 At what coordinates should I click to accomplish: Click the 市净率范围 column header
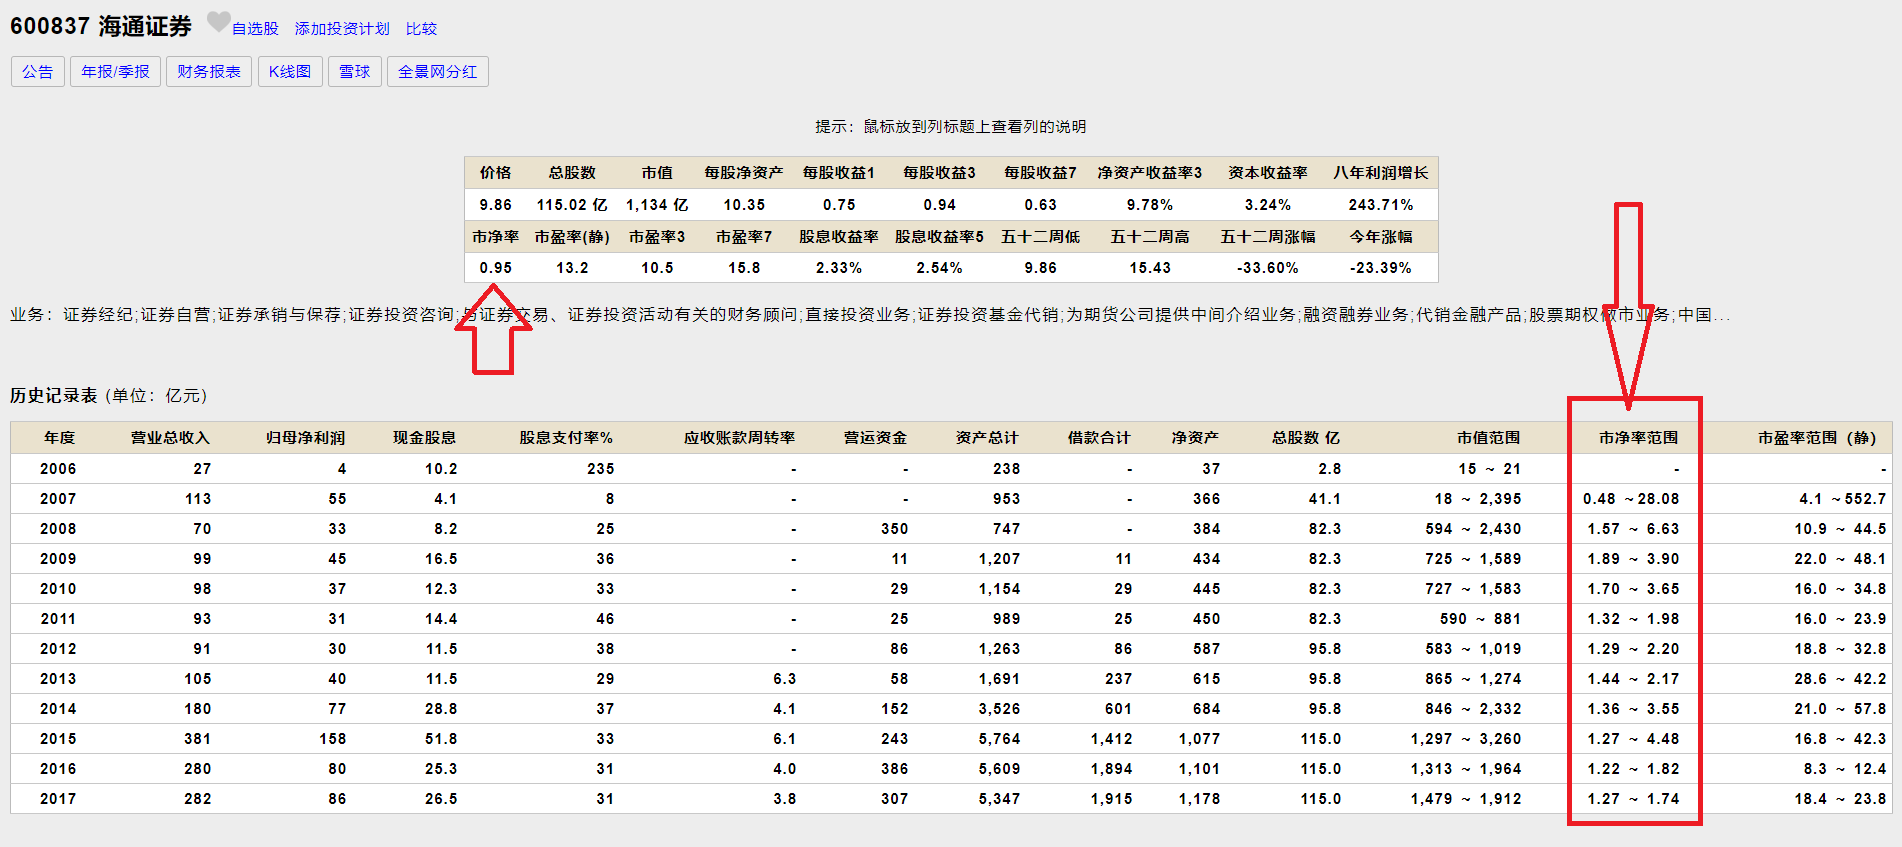[x=1638, y=438]
